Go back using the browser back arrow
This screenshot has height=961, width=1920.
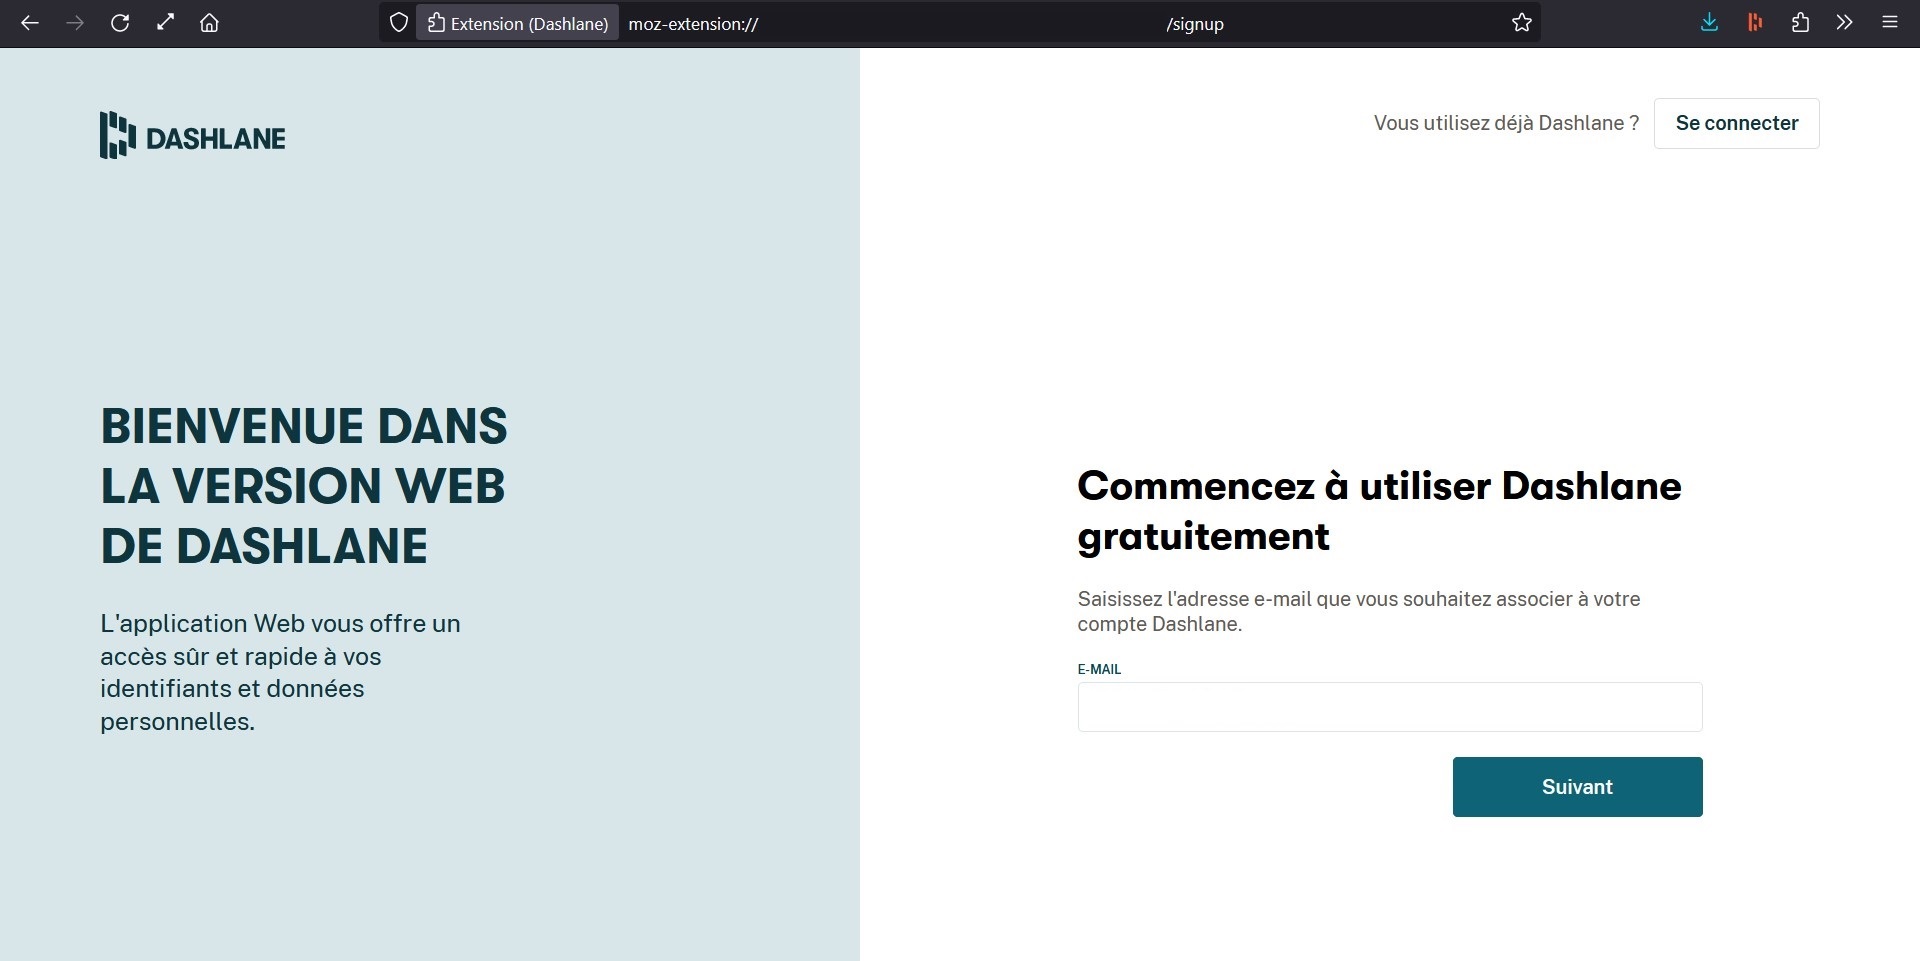point(30,23)
